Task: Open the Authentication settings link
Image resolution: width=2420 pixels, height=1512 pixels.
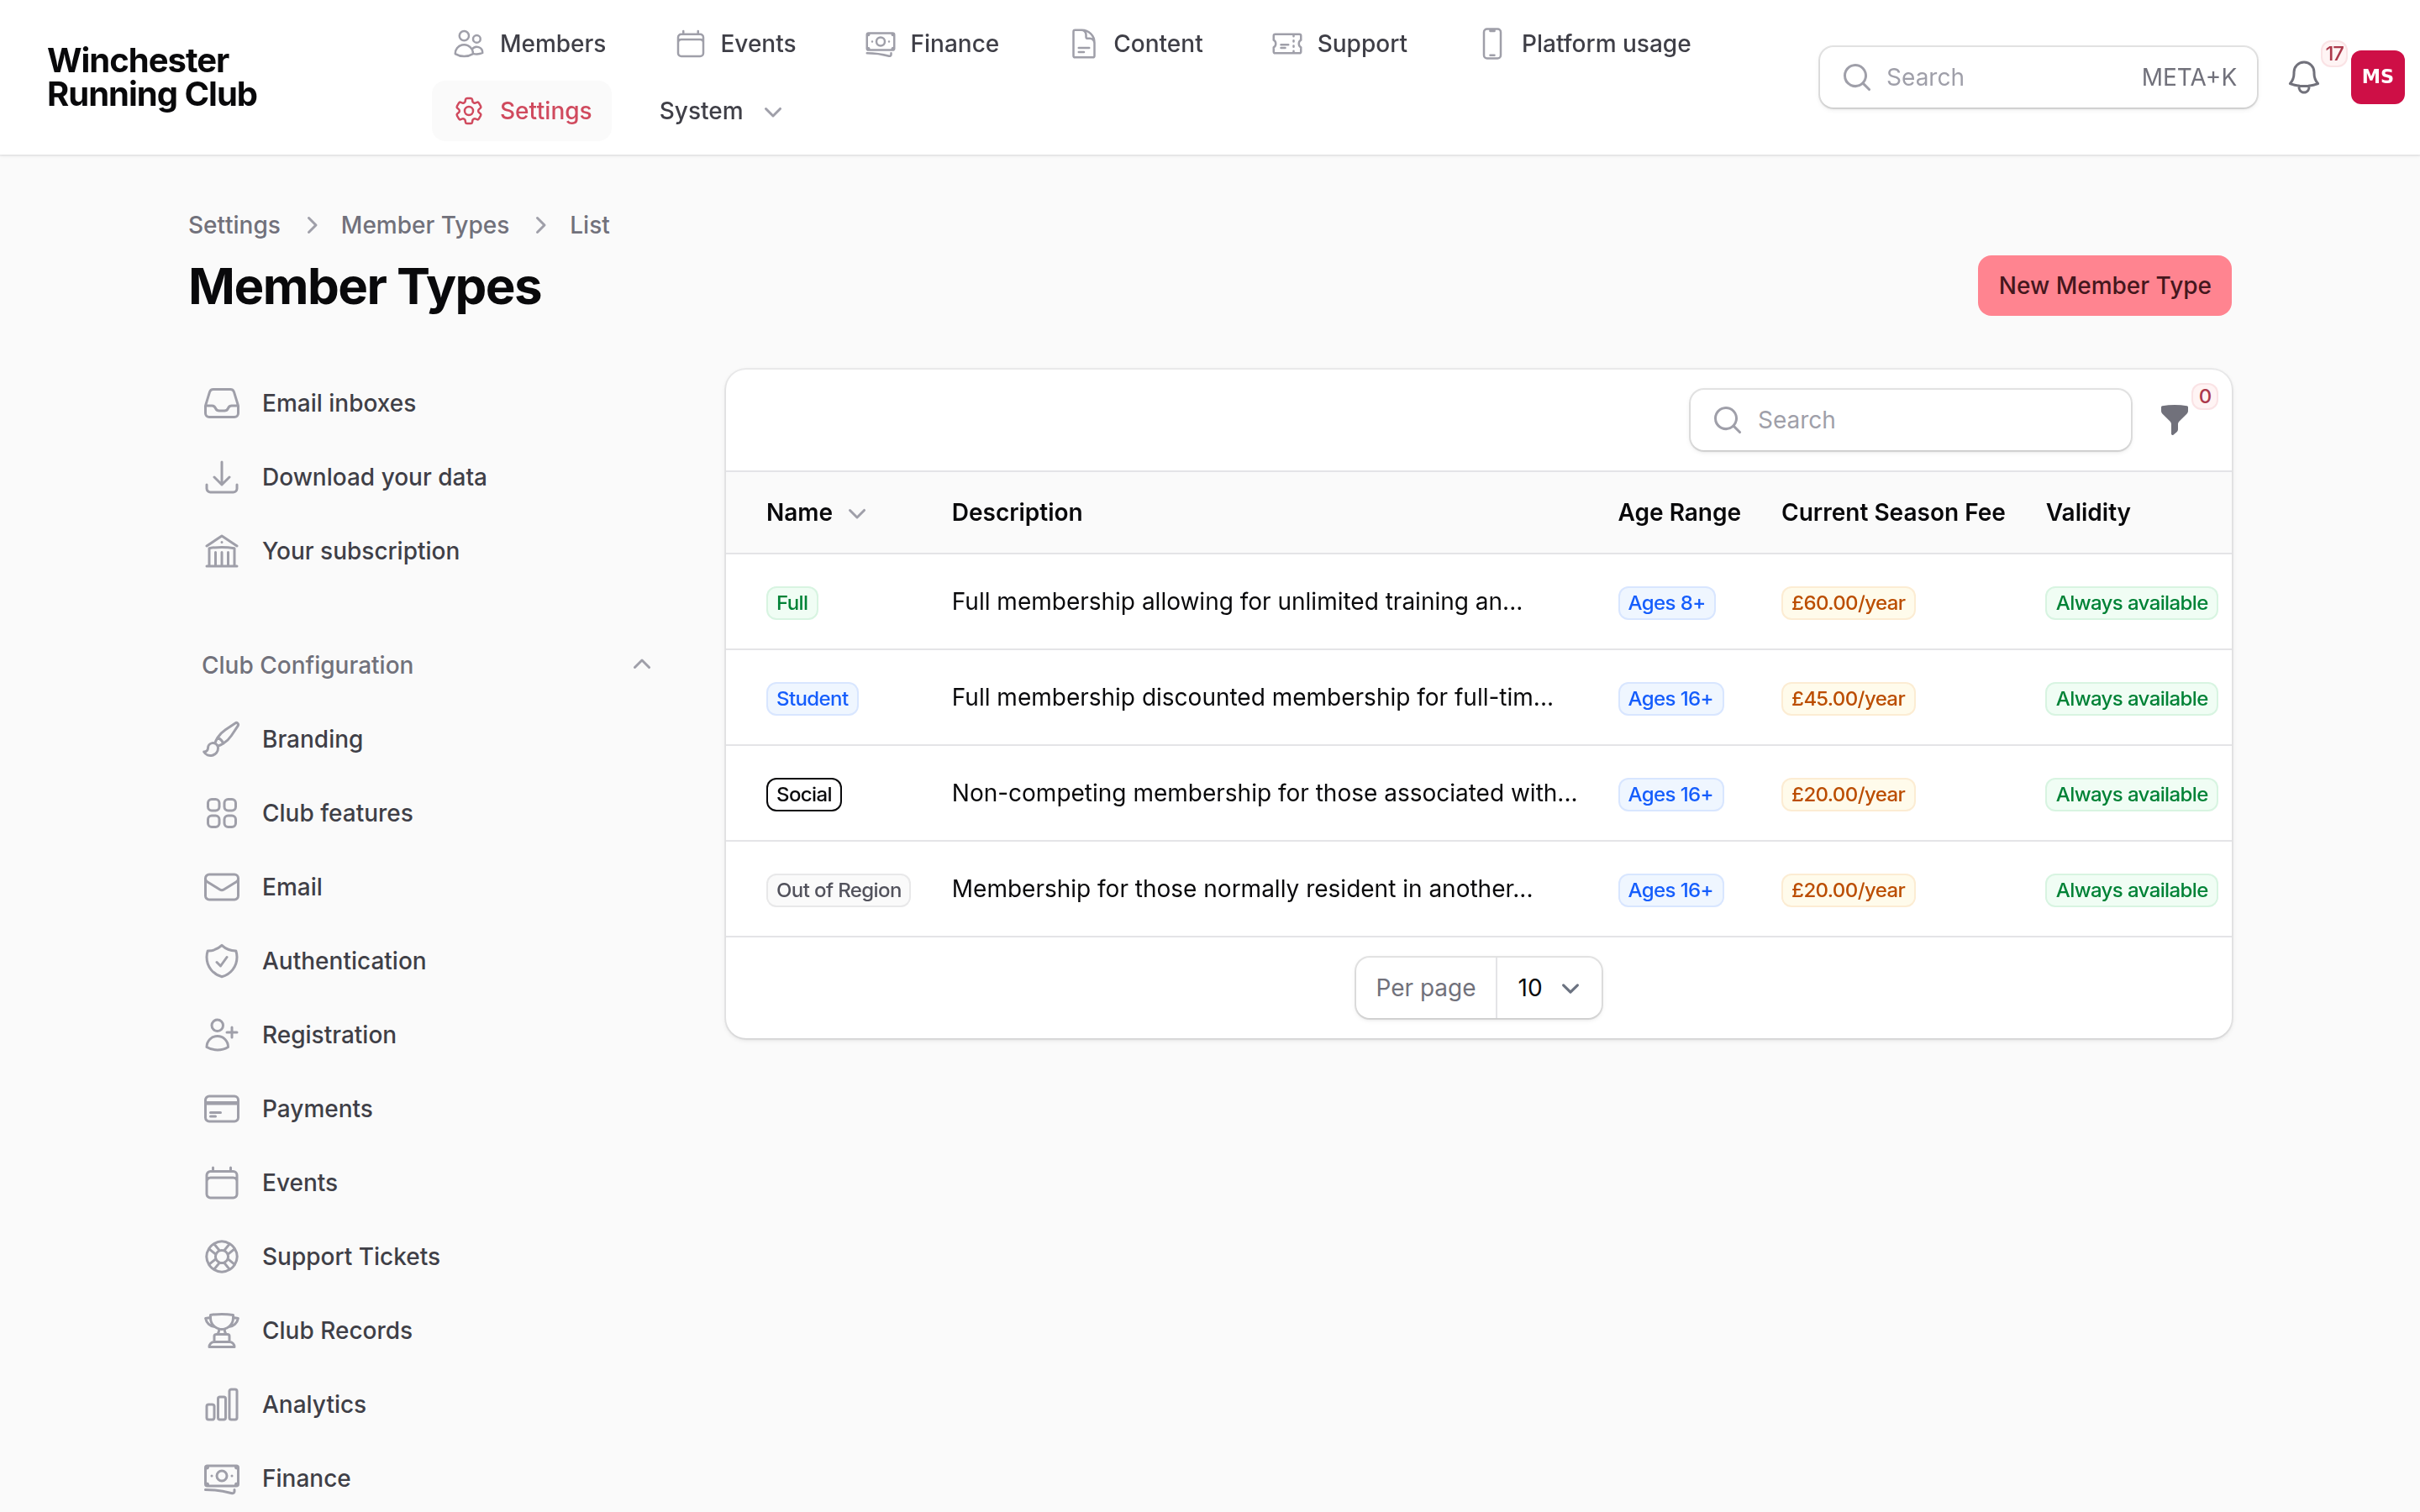Action: [x=344, y=961]
